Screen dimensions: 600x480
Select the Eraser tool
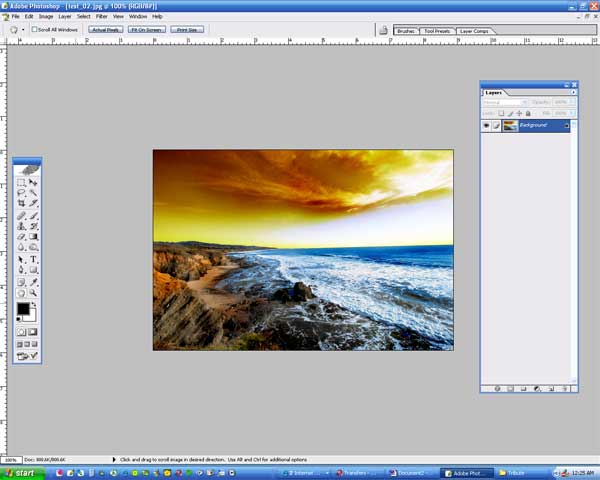point(21,237)
